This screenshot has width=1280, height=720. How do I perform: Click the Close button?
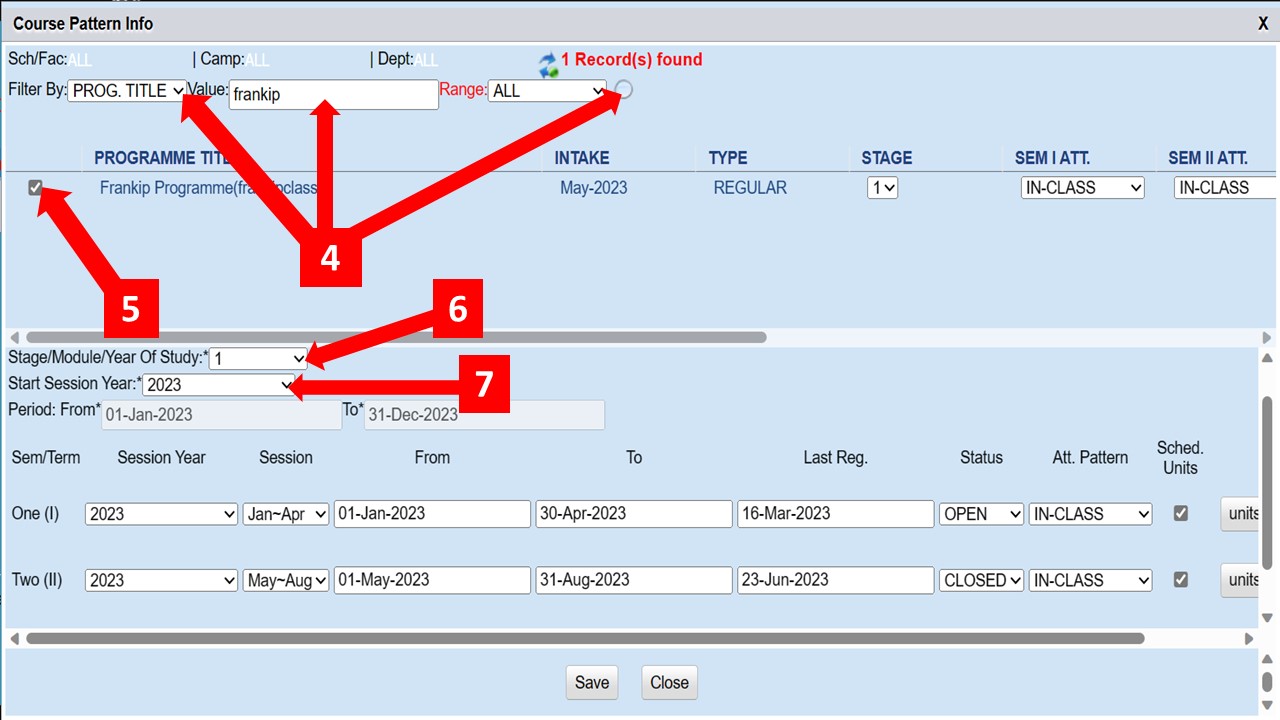(x=669, y=683)
